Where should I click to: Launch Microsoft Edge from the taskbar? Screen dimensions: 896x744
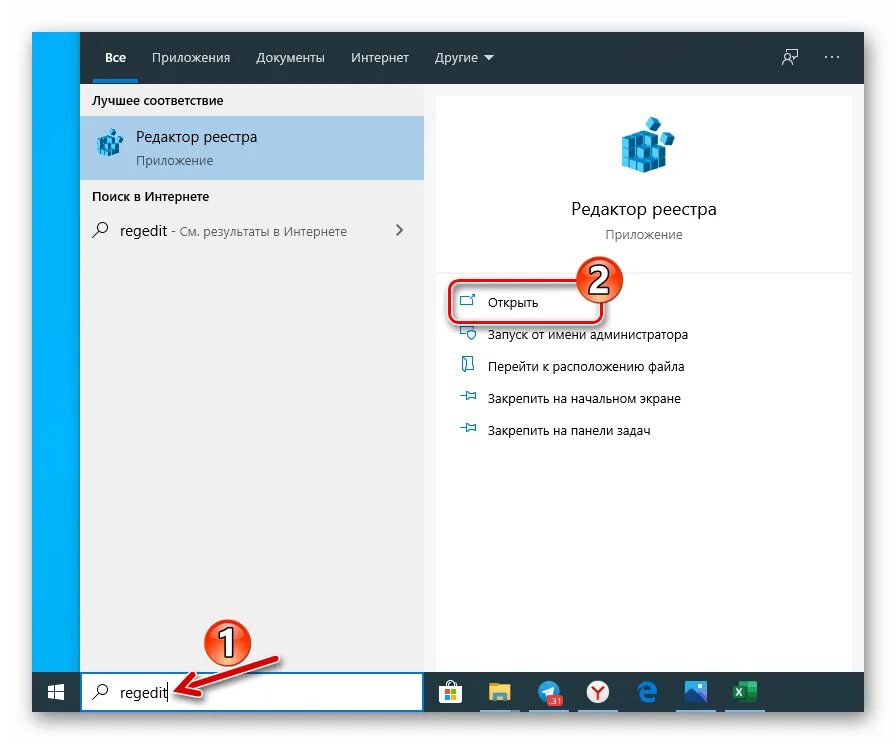pyautogui.click(x=647, y=692)
